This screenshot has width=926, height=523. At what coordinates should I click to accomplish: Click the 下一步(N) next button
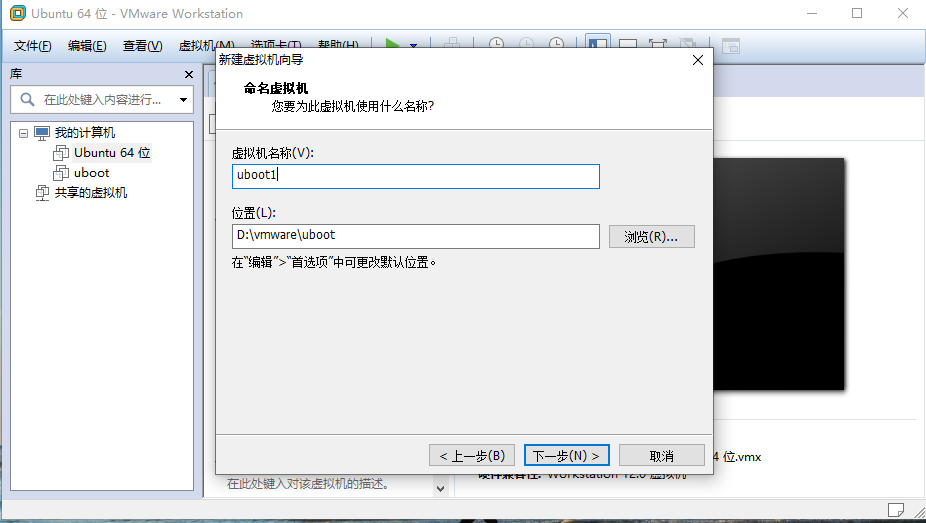click(x=566, y=455)
